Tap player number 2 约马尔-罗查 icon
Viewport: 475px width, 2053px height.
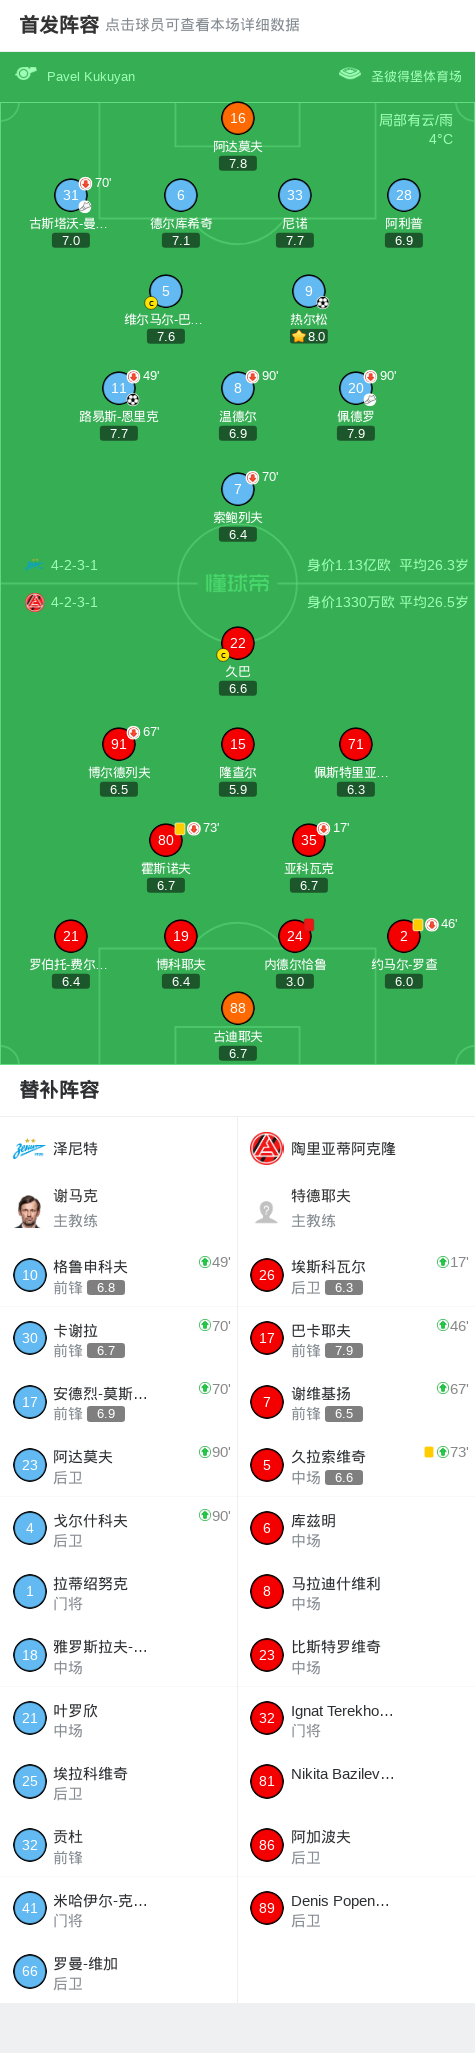(403, 936)
